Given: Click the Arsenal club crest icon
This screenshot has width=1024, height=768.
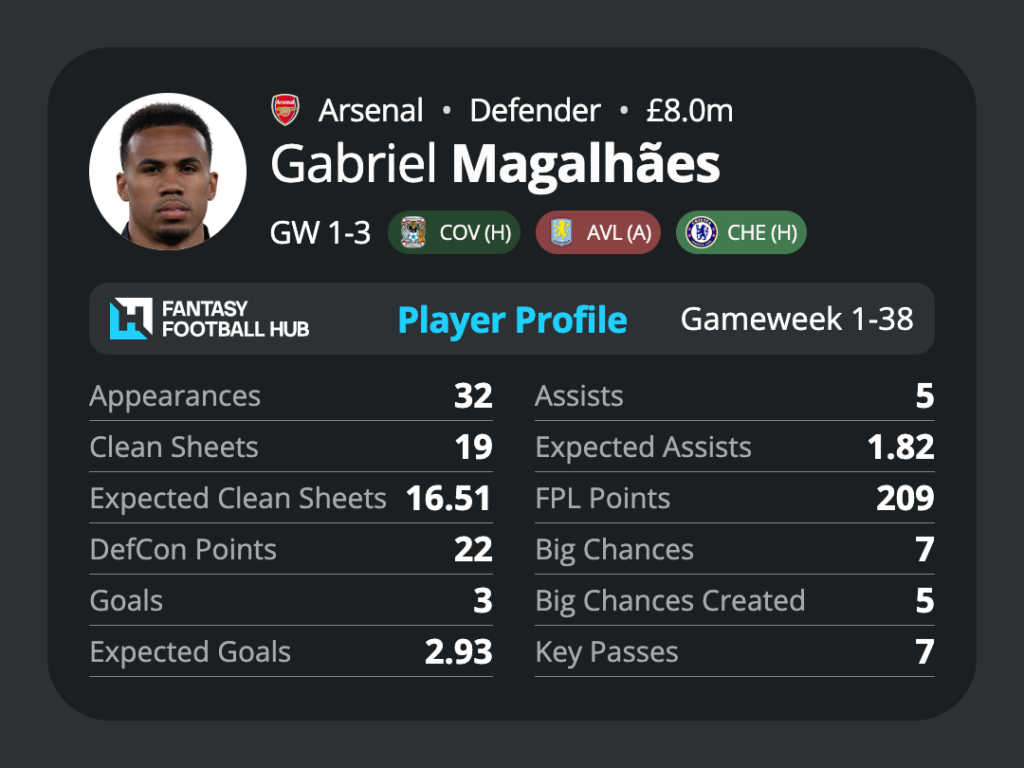Looking at the screenshot, I should point(285,110).
